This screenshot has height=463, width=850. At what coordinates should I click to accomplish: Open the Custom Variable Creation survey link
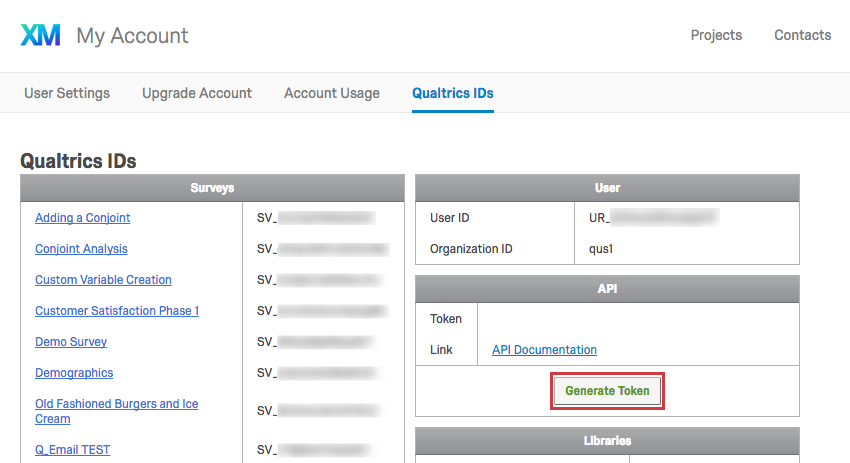(103, 280)
